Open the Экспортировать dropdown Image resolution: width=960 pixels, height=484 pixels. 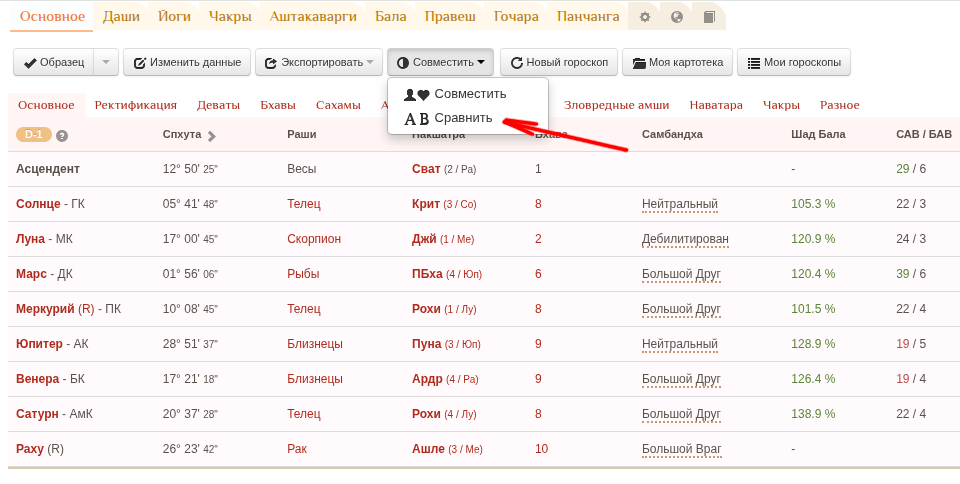click(x=318, y=62)
